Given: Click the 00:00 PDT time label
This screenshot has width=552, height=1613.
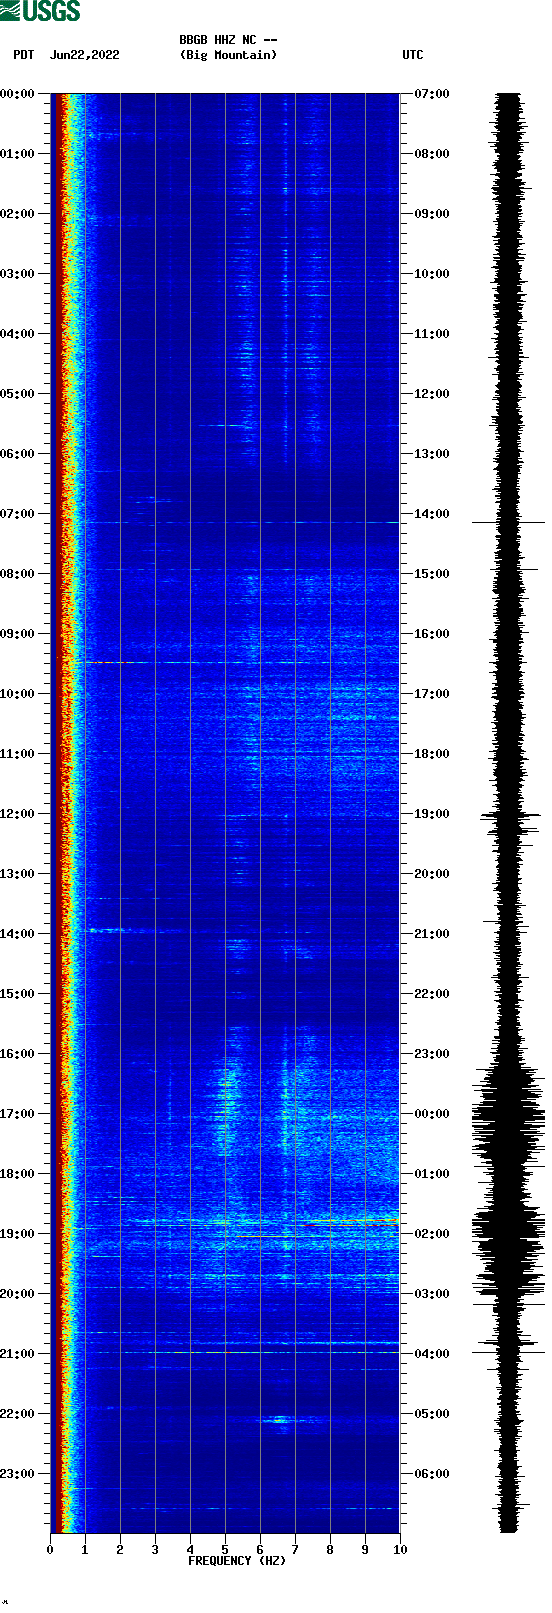Looking at the screenshot, I should (17, 94).
